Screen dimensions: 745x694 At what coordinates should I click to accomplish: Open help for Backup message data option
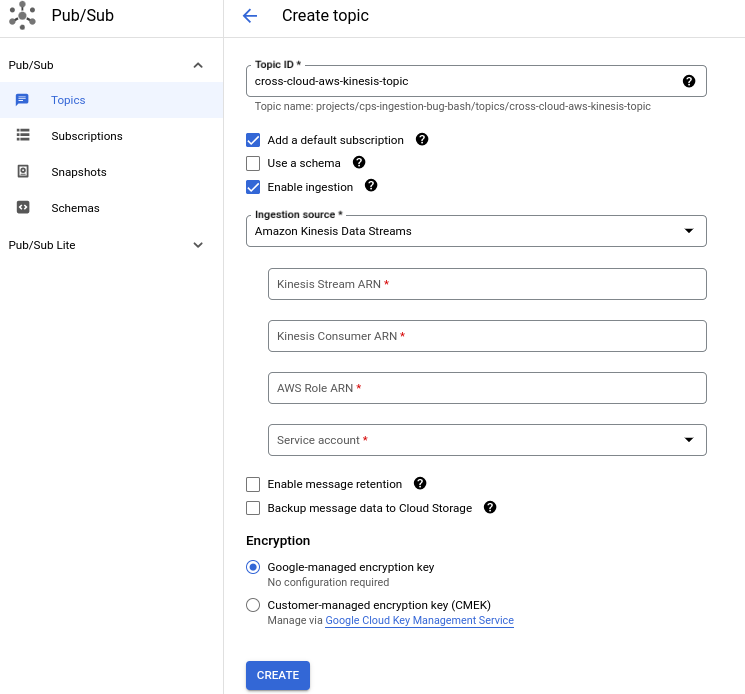tap(490, 507)
